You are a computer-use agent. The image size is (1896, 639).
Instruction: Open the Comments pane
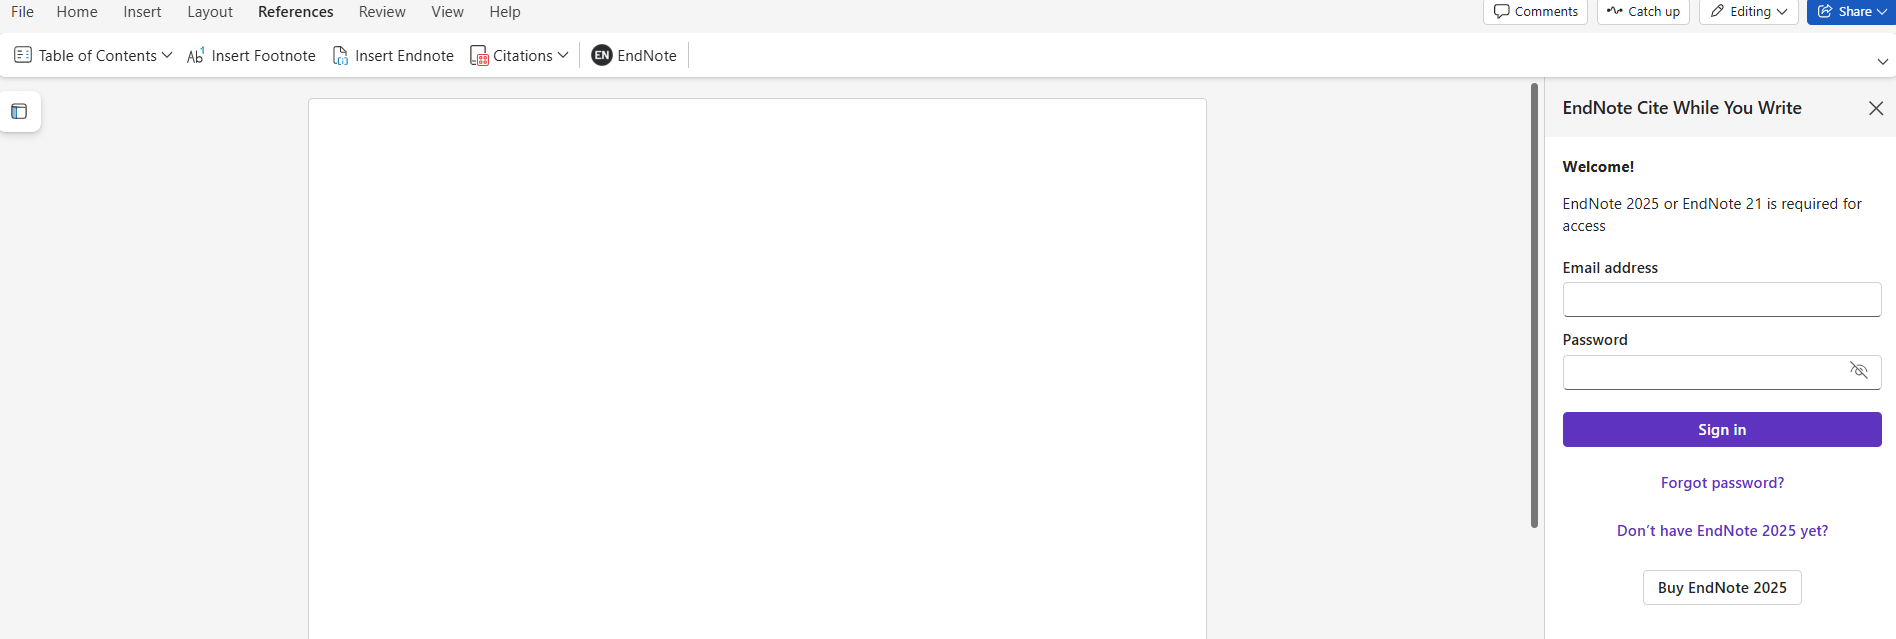point(1535,12)
